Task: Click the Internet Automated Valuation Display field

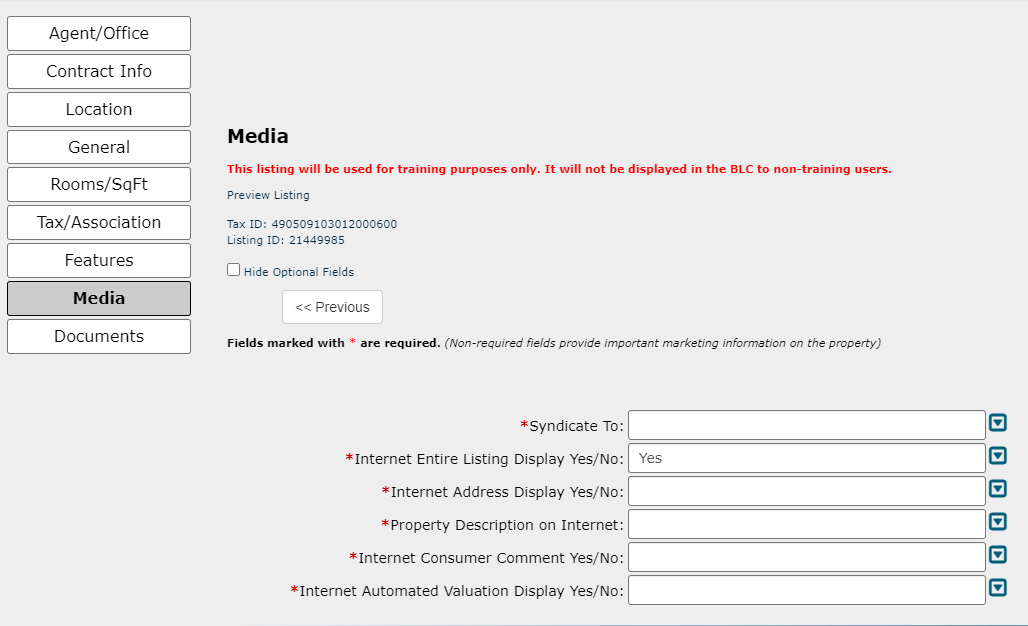Action: 806,590
